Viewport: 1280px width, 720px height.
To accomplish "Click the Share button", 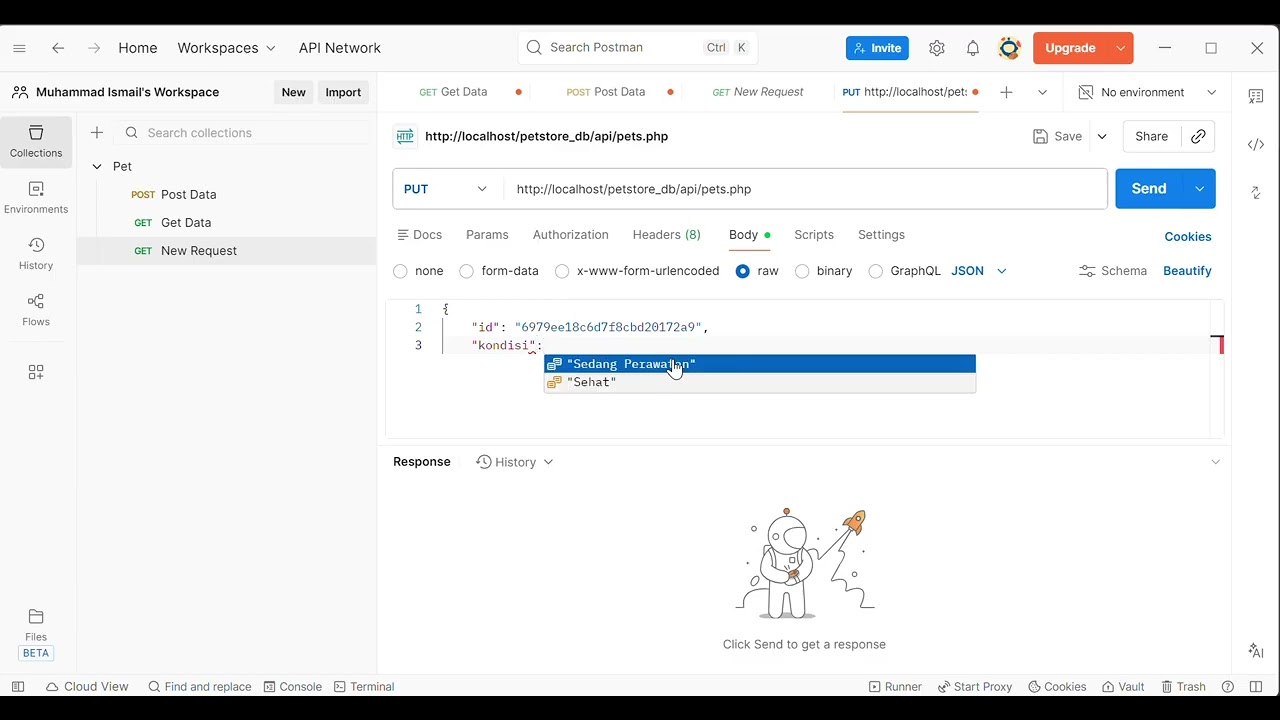I will [x=1152, y=137].
